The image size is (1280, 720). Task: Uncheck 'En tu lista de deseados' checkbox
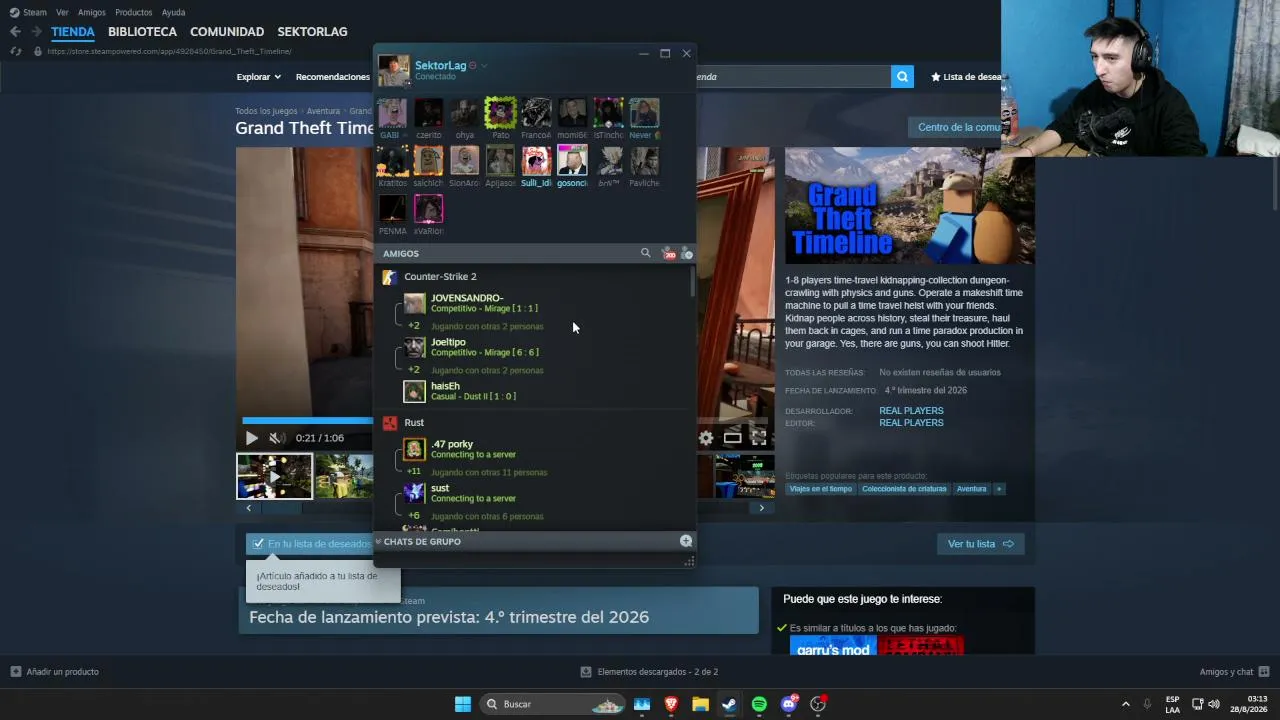click(x=259, y=544)
